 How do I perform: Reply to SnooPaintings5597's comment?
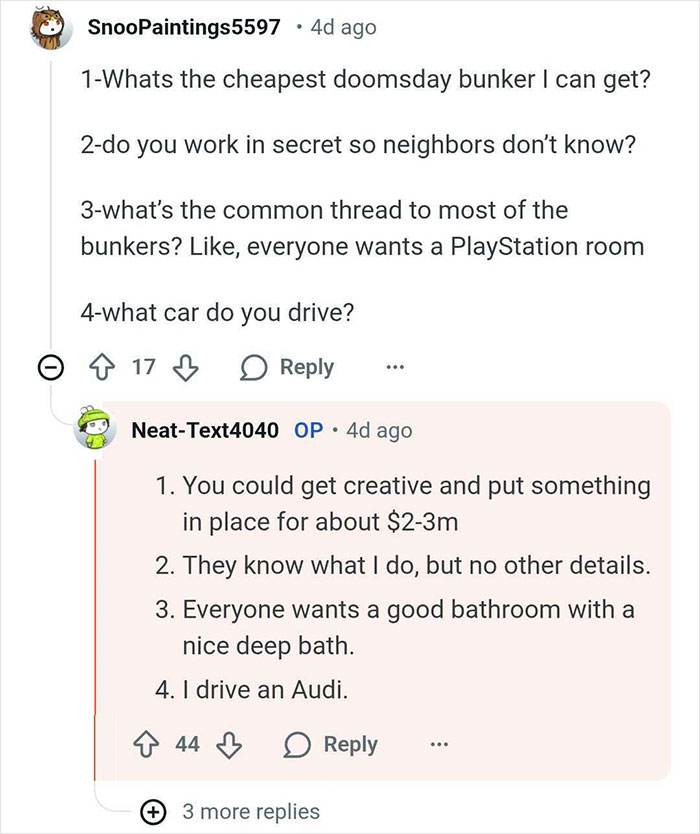pos(288,367)
